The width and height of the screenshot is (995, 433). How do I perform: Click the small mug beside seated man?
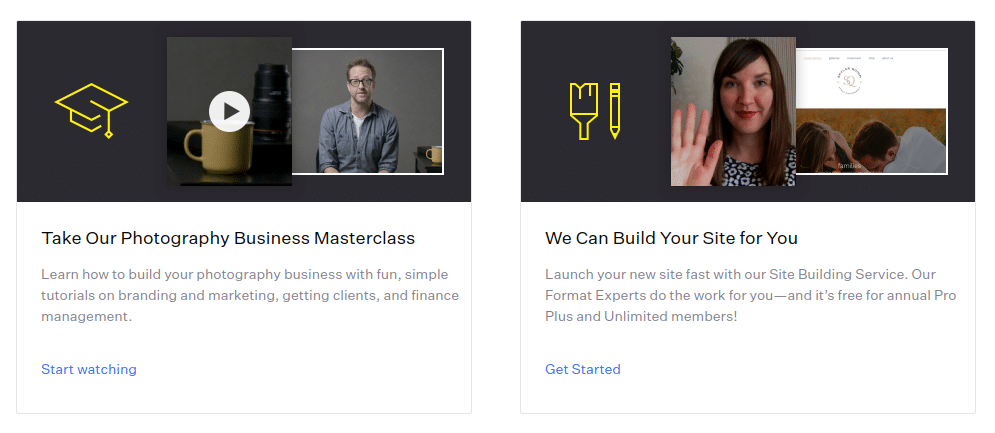click(x=433, y=154)
